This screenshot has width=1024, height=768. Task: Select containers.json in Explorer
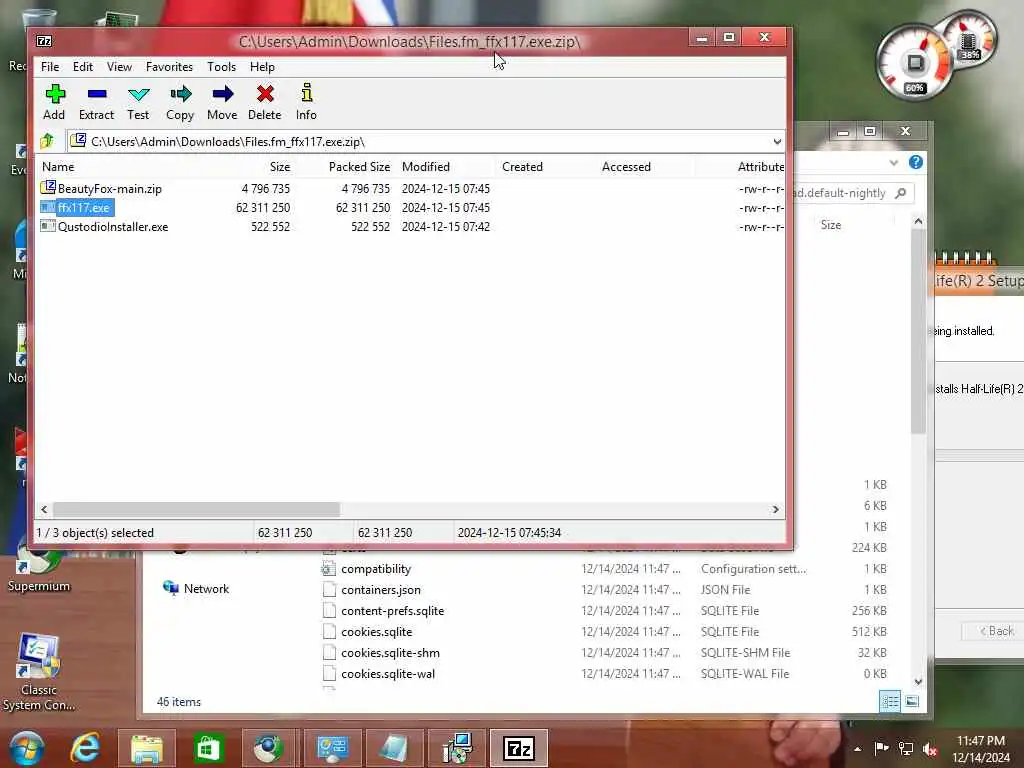click(x=381, y=590)
